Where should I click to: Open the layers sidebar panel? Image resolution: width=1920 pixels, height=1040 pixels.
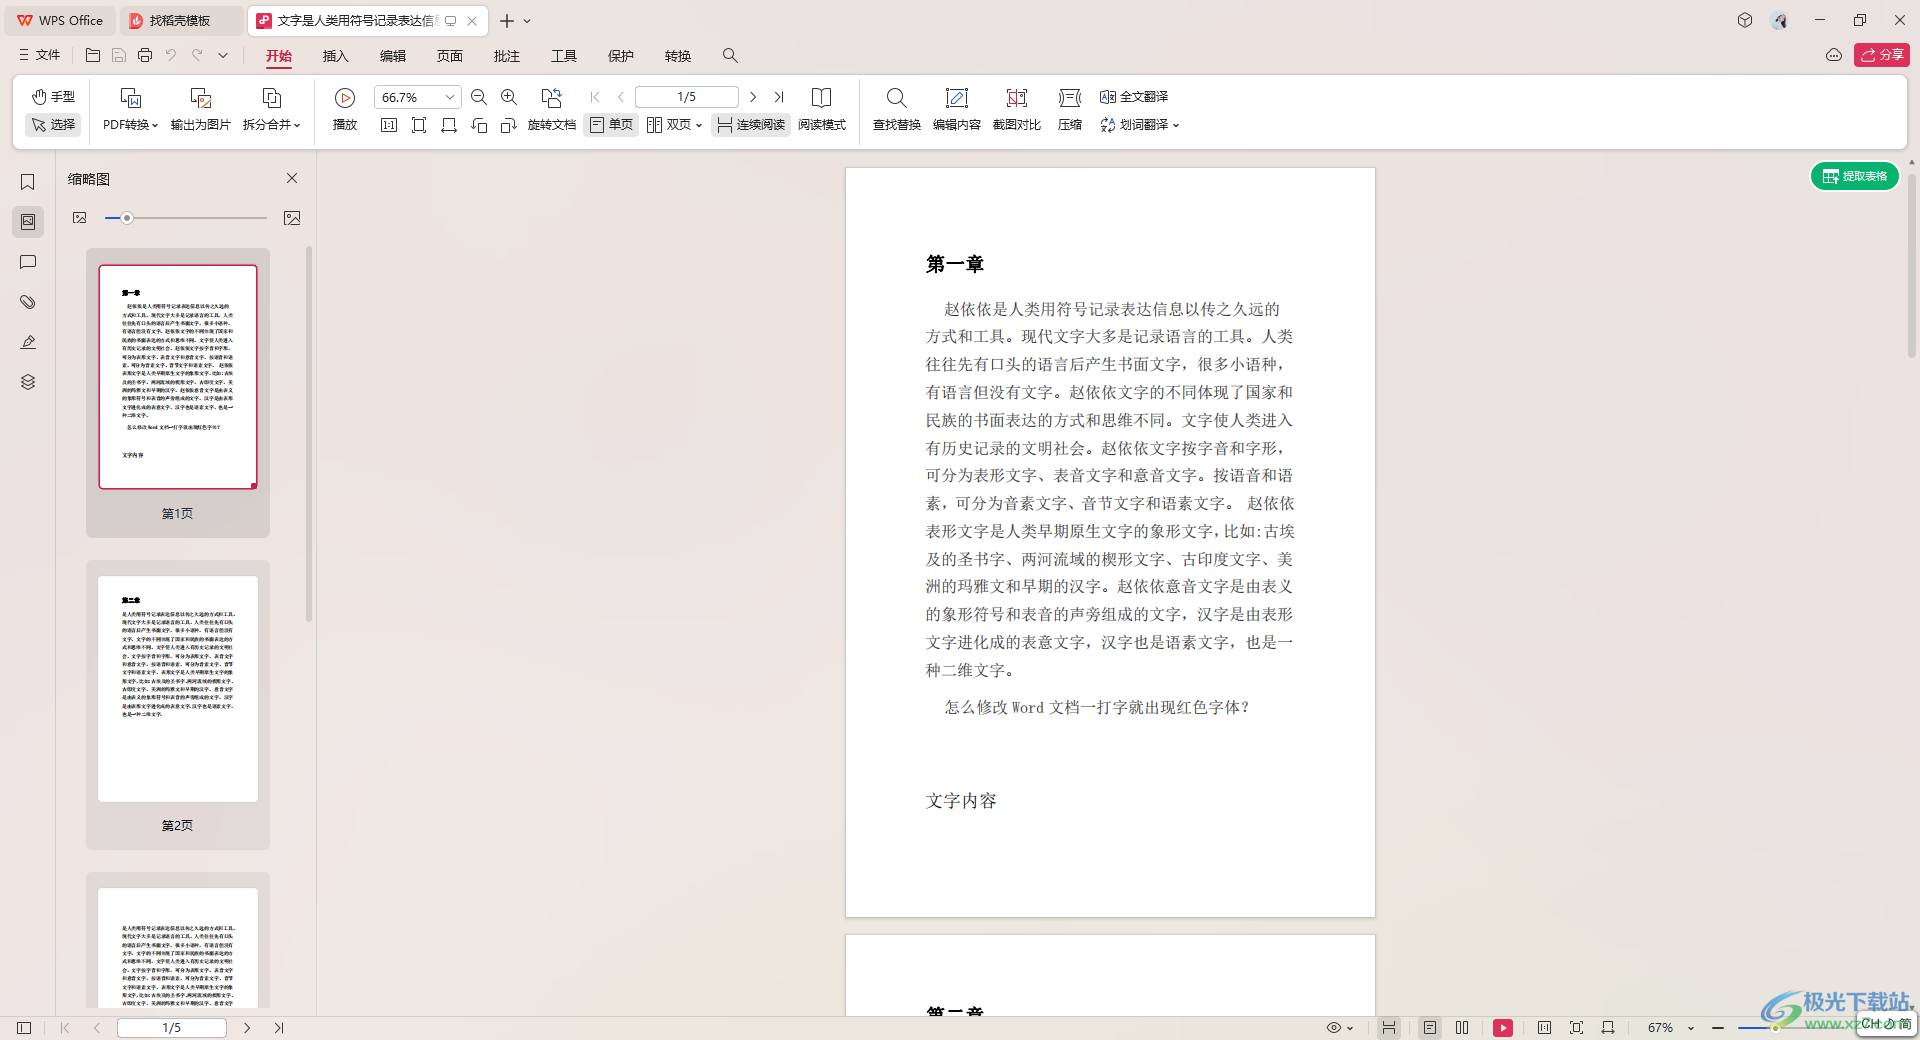[28, 382]
